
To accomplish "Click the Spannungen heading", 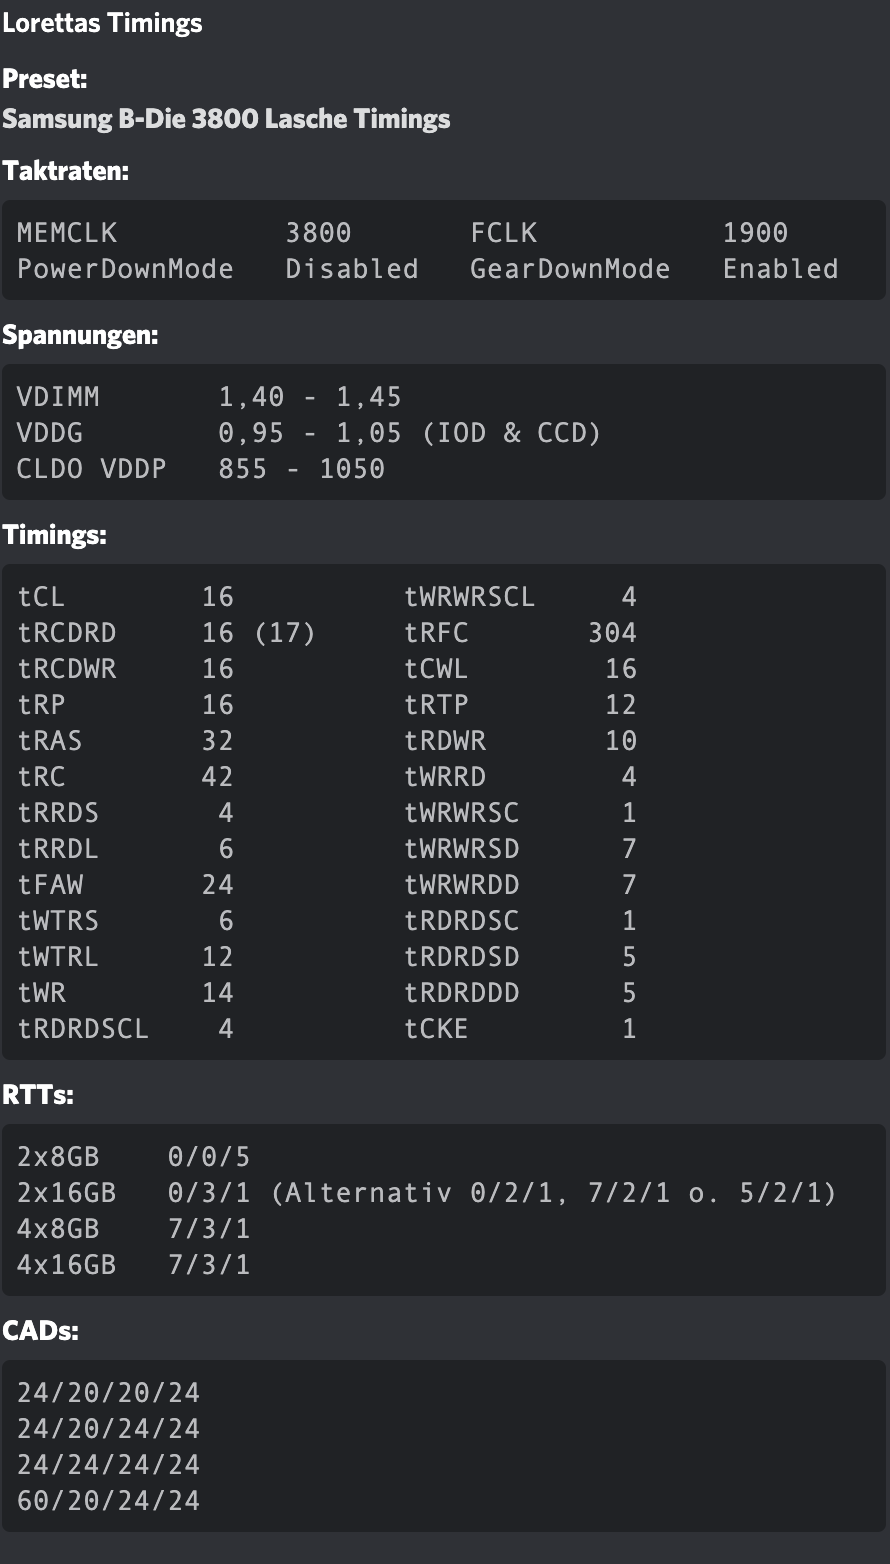I will click(80, 336).
